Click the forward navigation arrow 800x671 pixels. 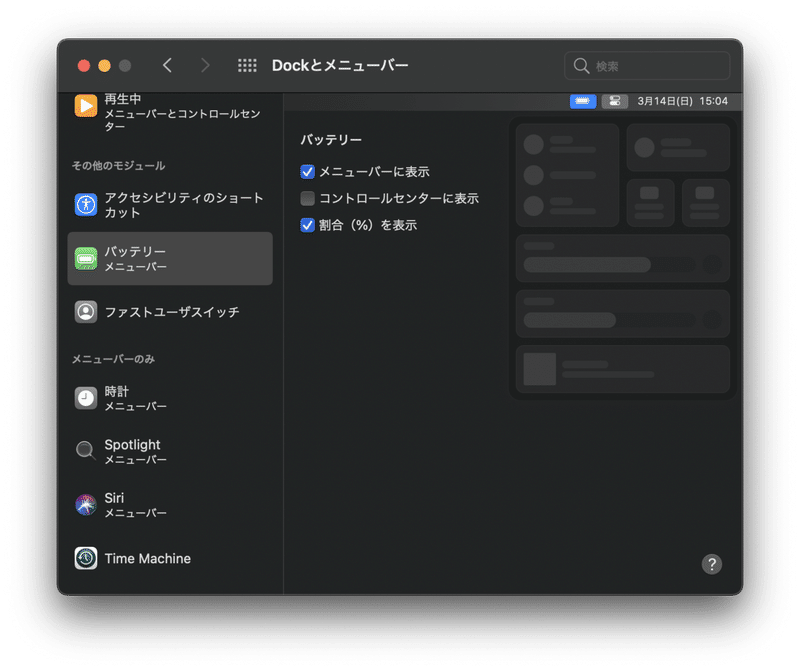click(x=205, y=65)
